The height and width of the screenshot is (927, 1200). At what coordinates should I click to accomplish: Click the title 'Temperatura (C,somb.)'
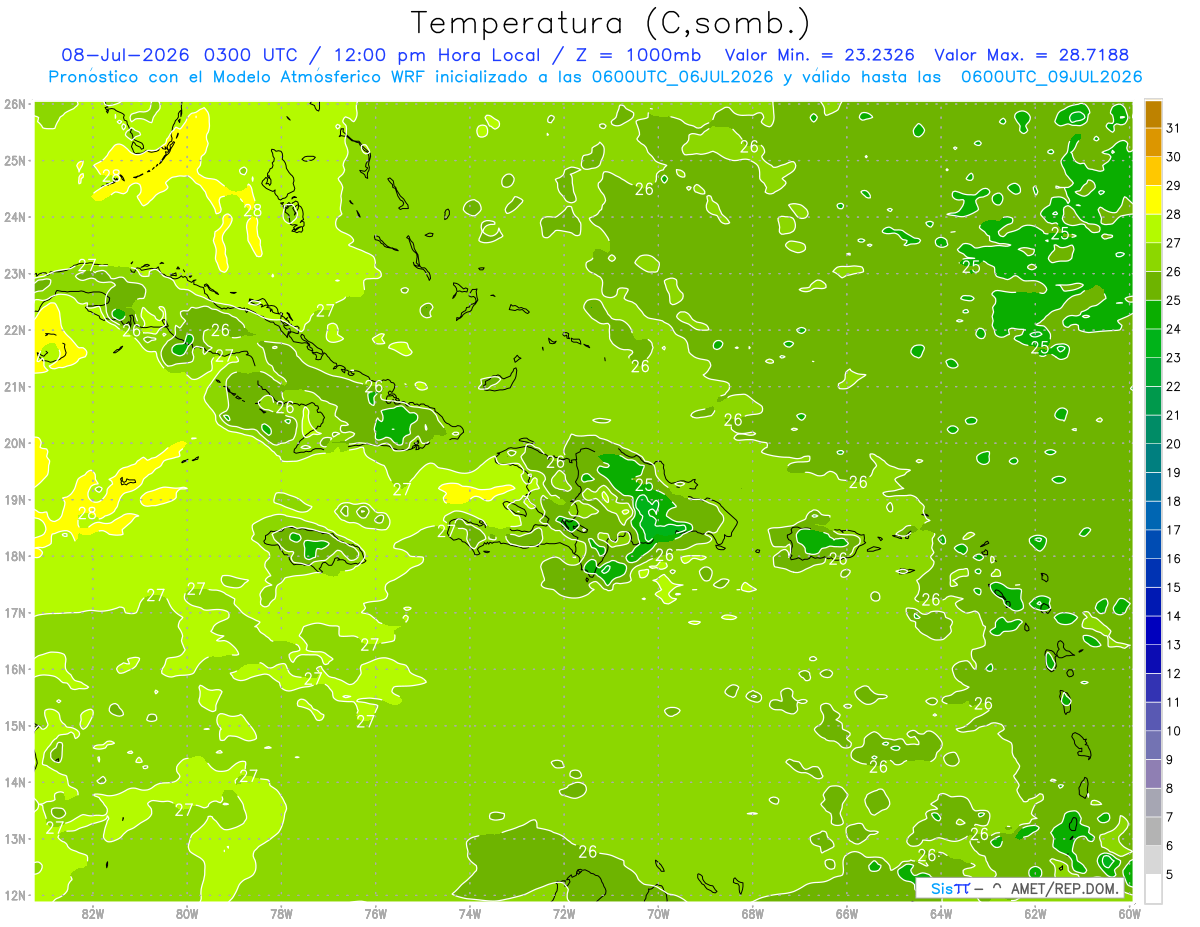coord(611,23)
